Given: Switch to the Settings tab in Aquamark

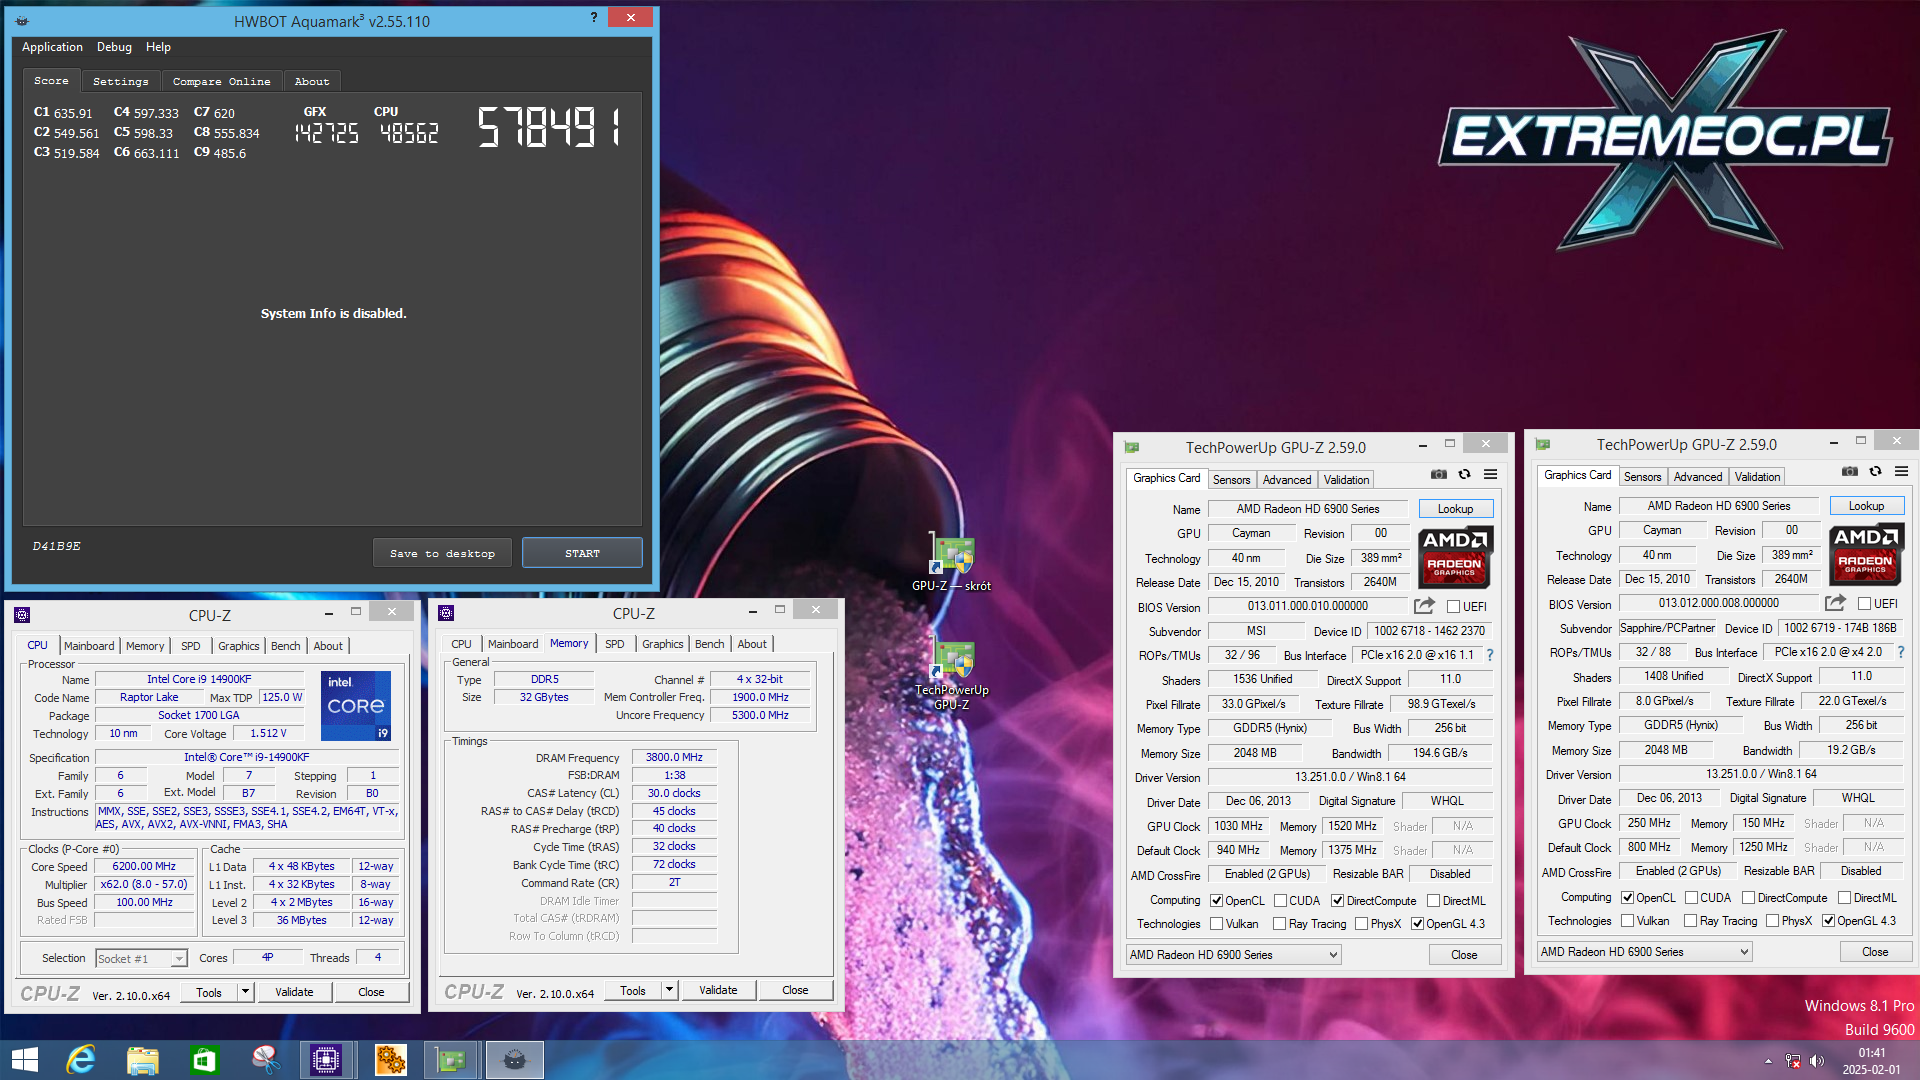Looking at the screenshot, I should [x=120, y=81].
